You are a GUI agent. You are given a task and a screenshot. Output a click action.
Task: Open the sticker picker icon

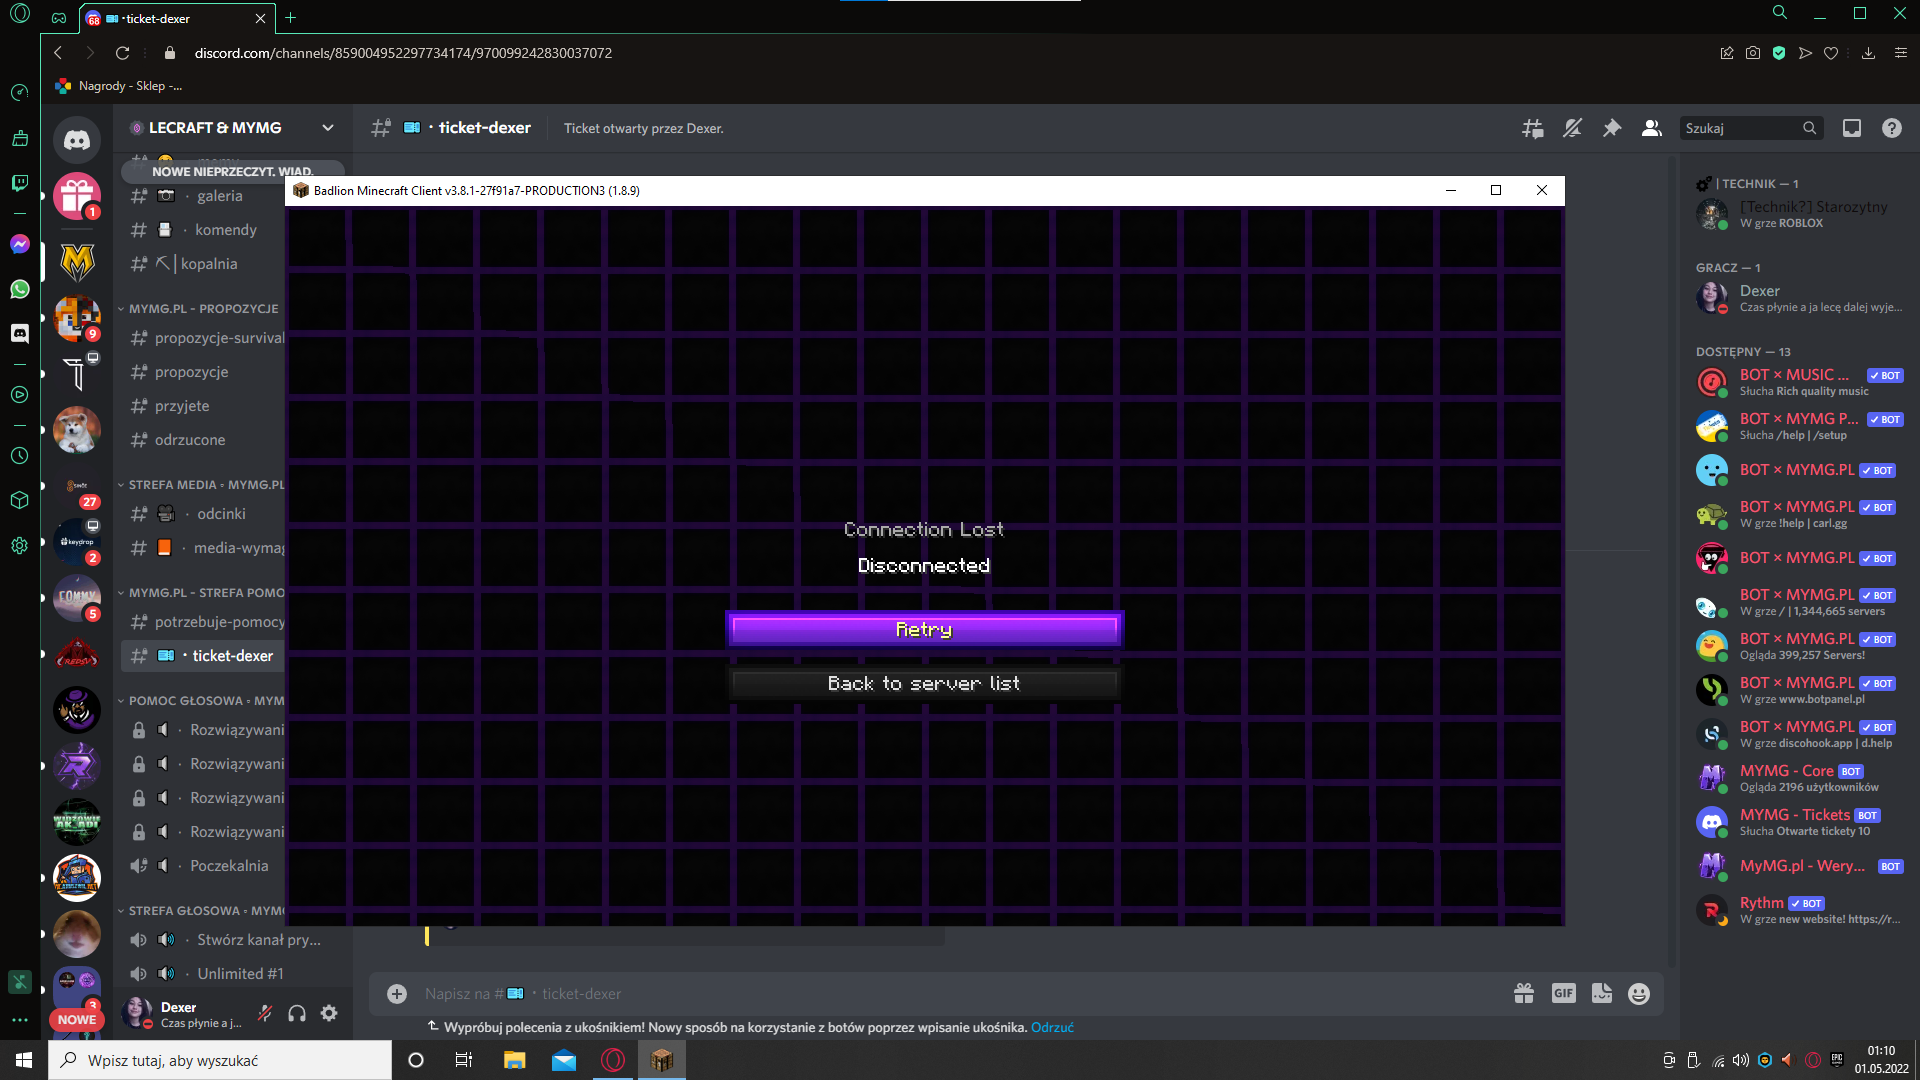click(1602, 993)
